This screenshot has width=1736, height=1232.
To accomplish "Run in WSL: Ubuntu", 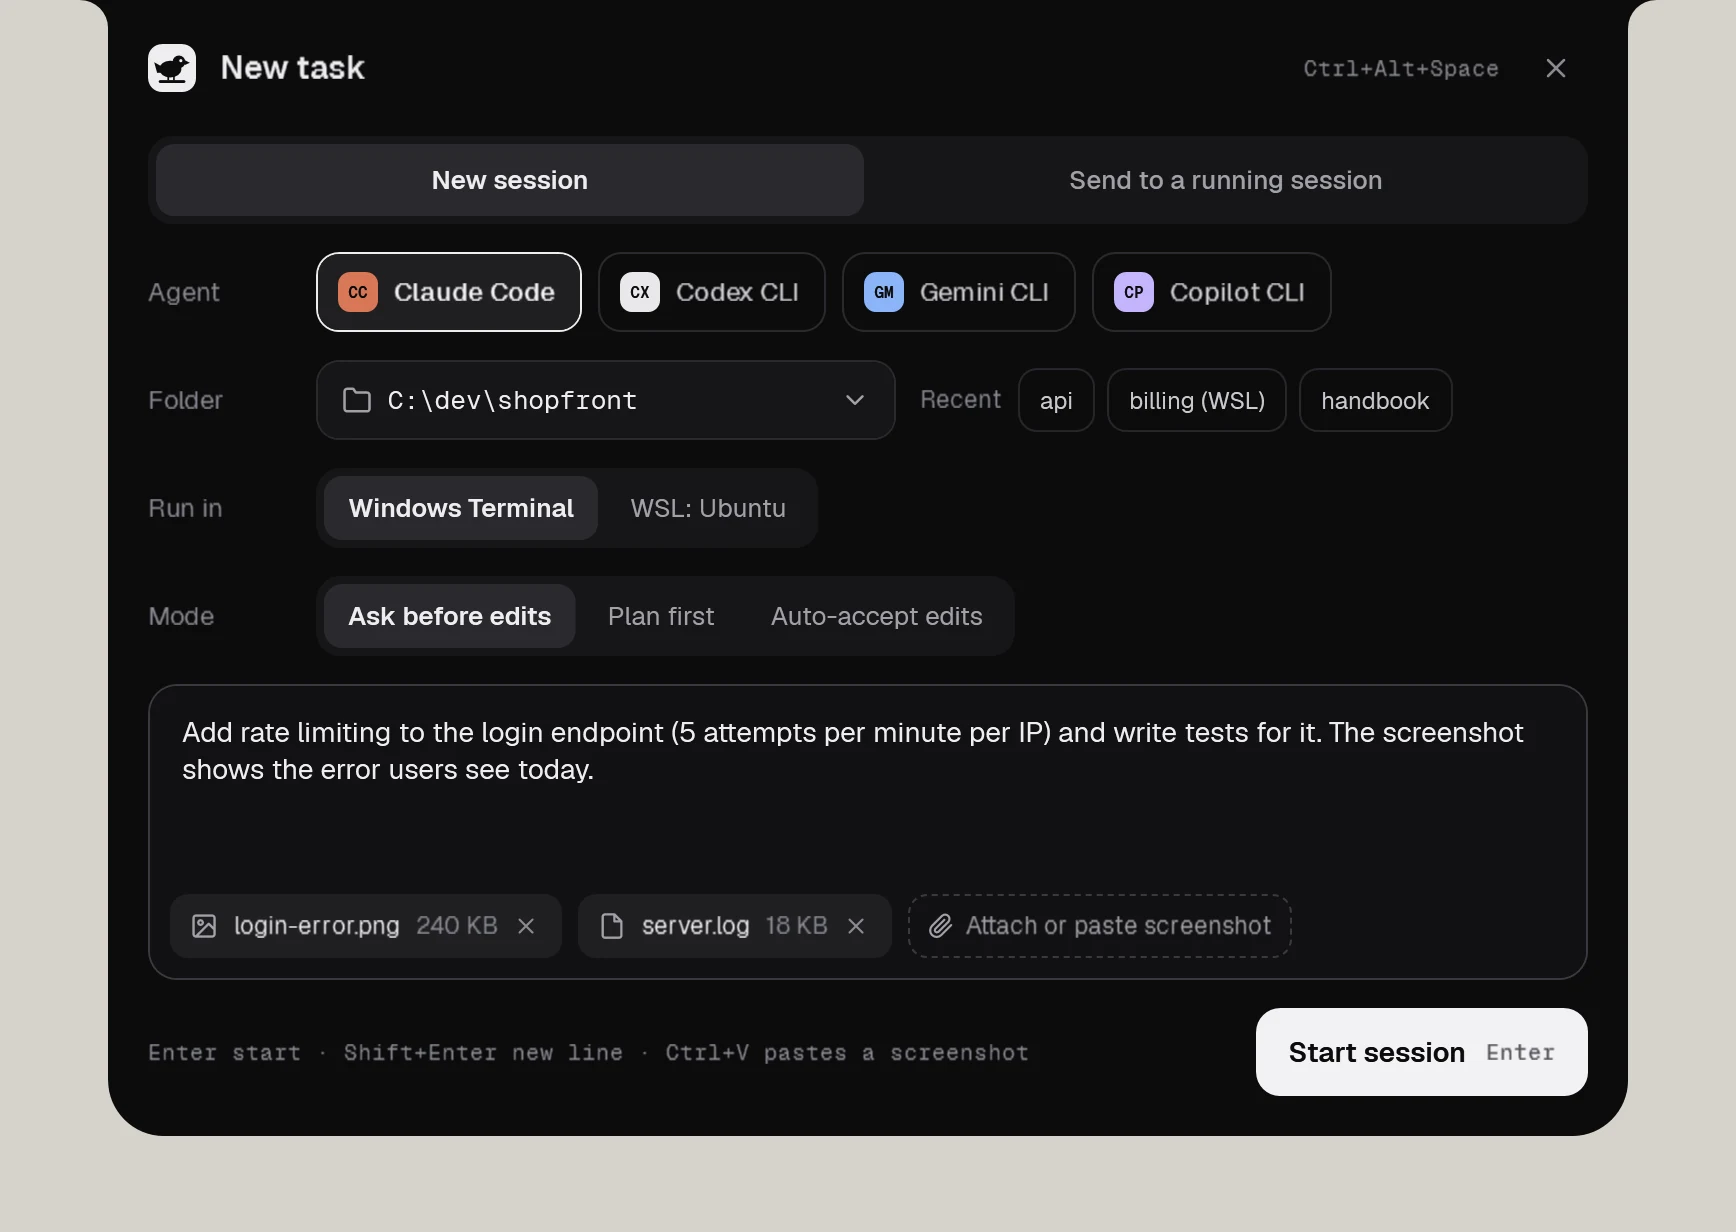I will 708,508.
